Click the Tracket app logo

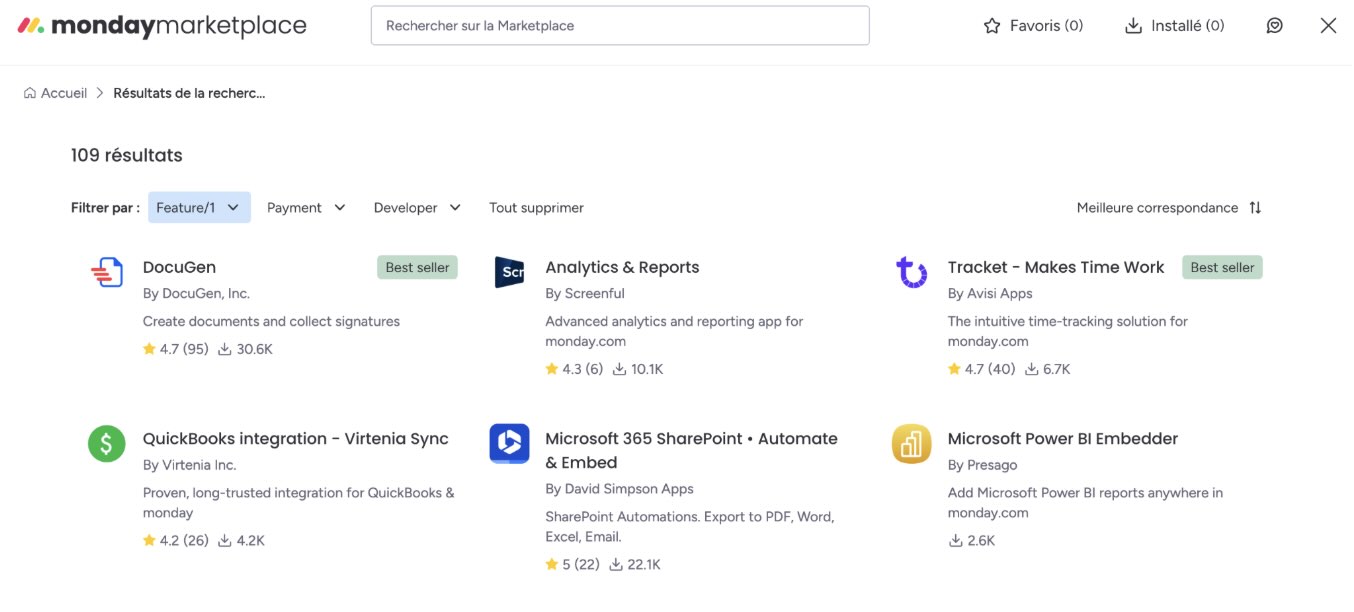(911, 272)
